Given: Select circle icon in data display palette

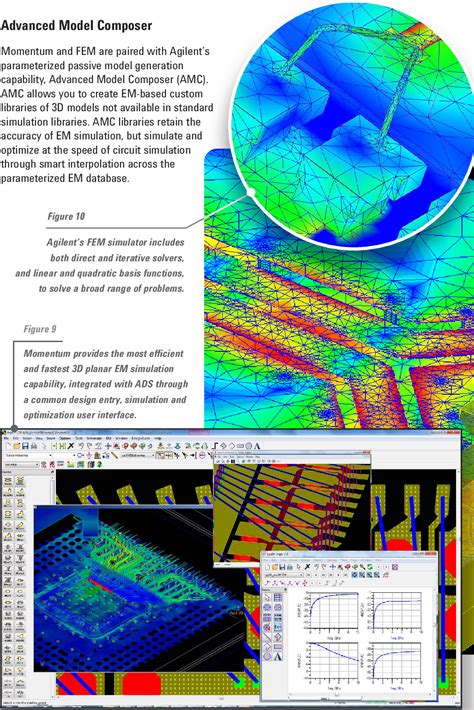Looking at the screenshot, I should (267, 657).
